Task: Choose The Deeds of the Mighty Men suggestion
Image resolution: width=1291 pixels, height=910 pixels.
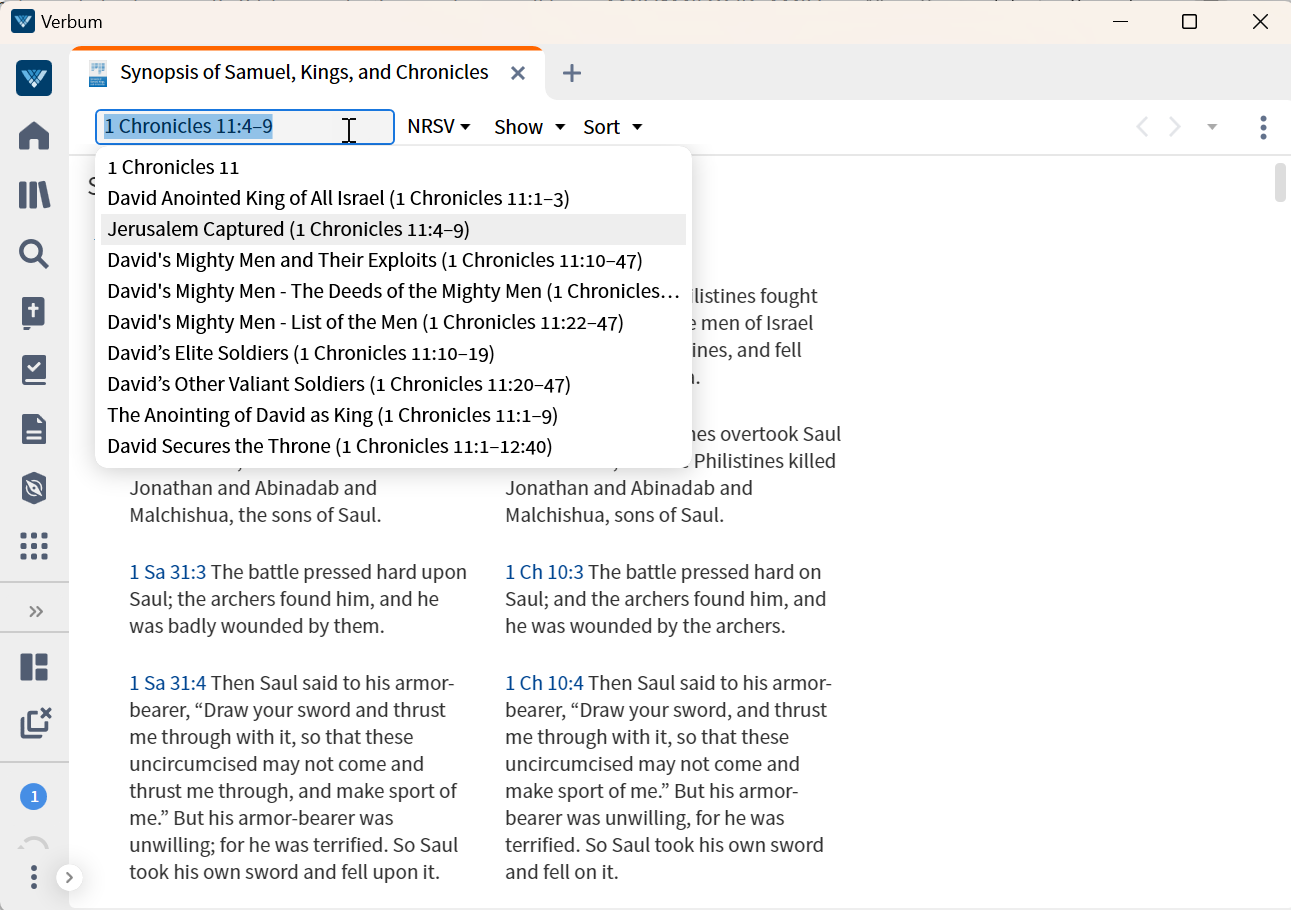Action: click(x=393, y=291)
